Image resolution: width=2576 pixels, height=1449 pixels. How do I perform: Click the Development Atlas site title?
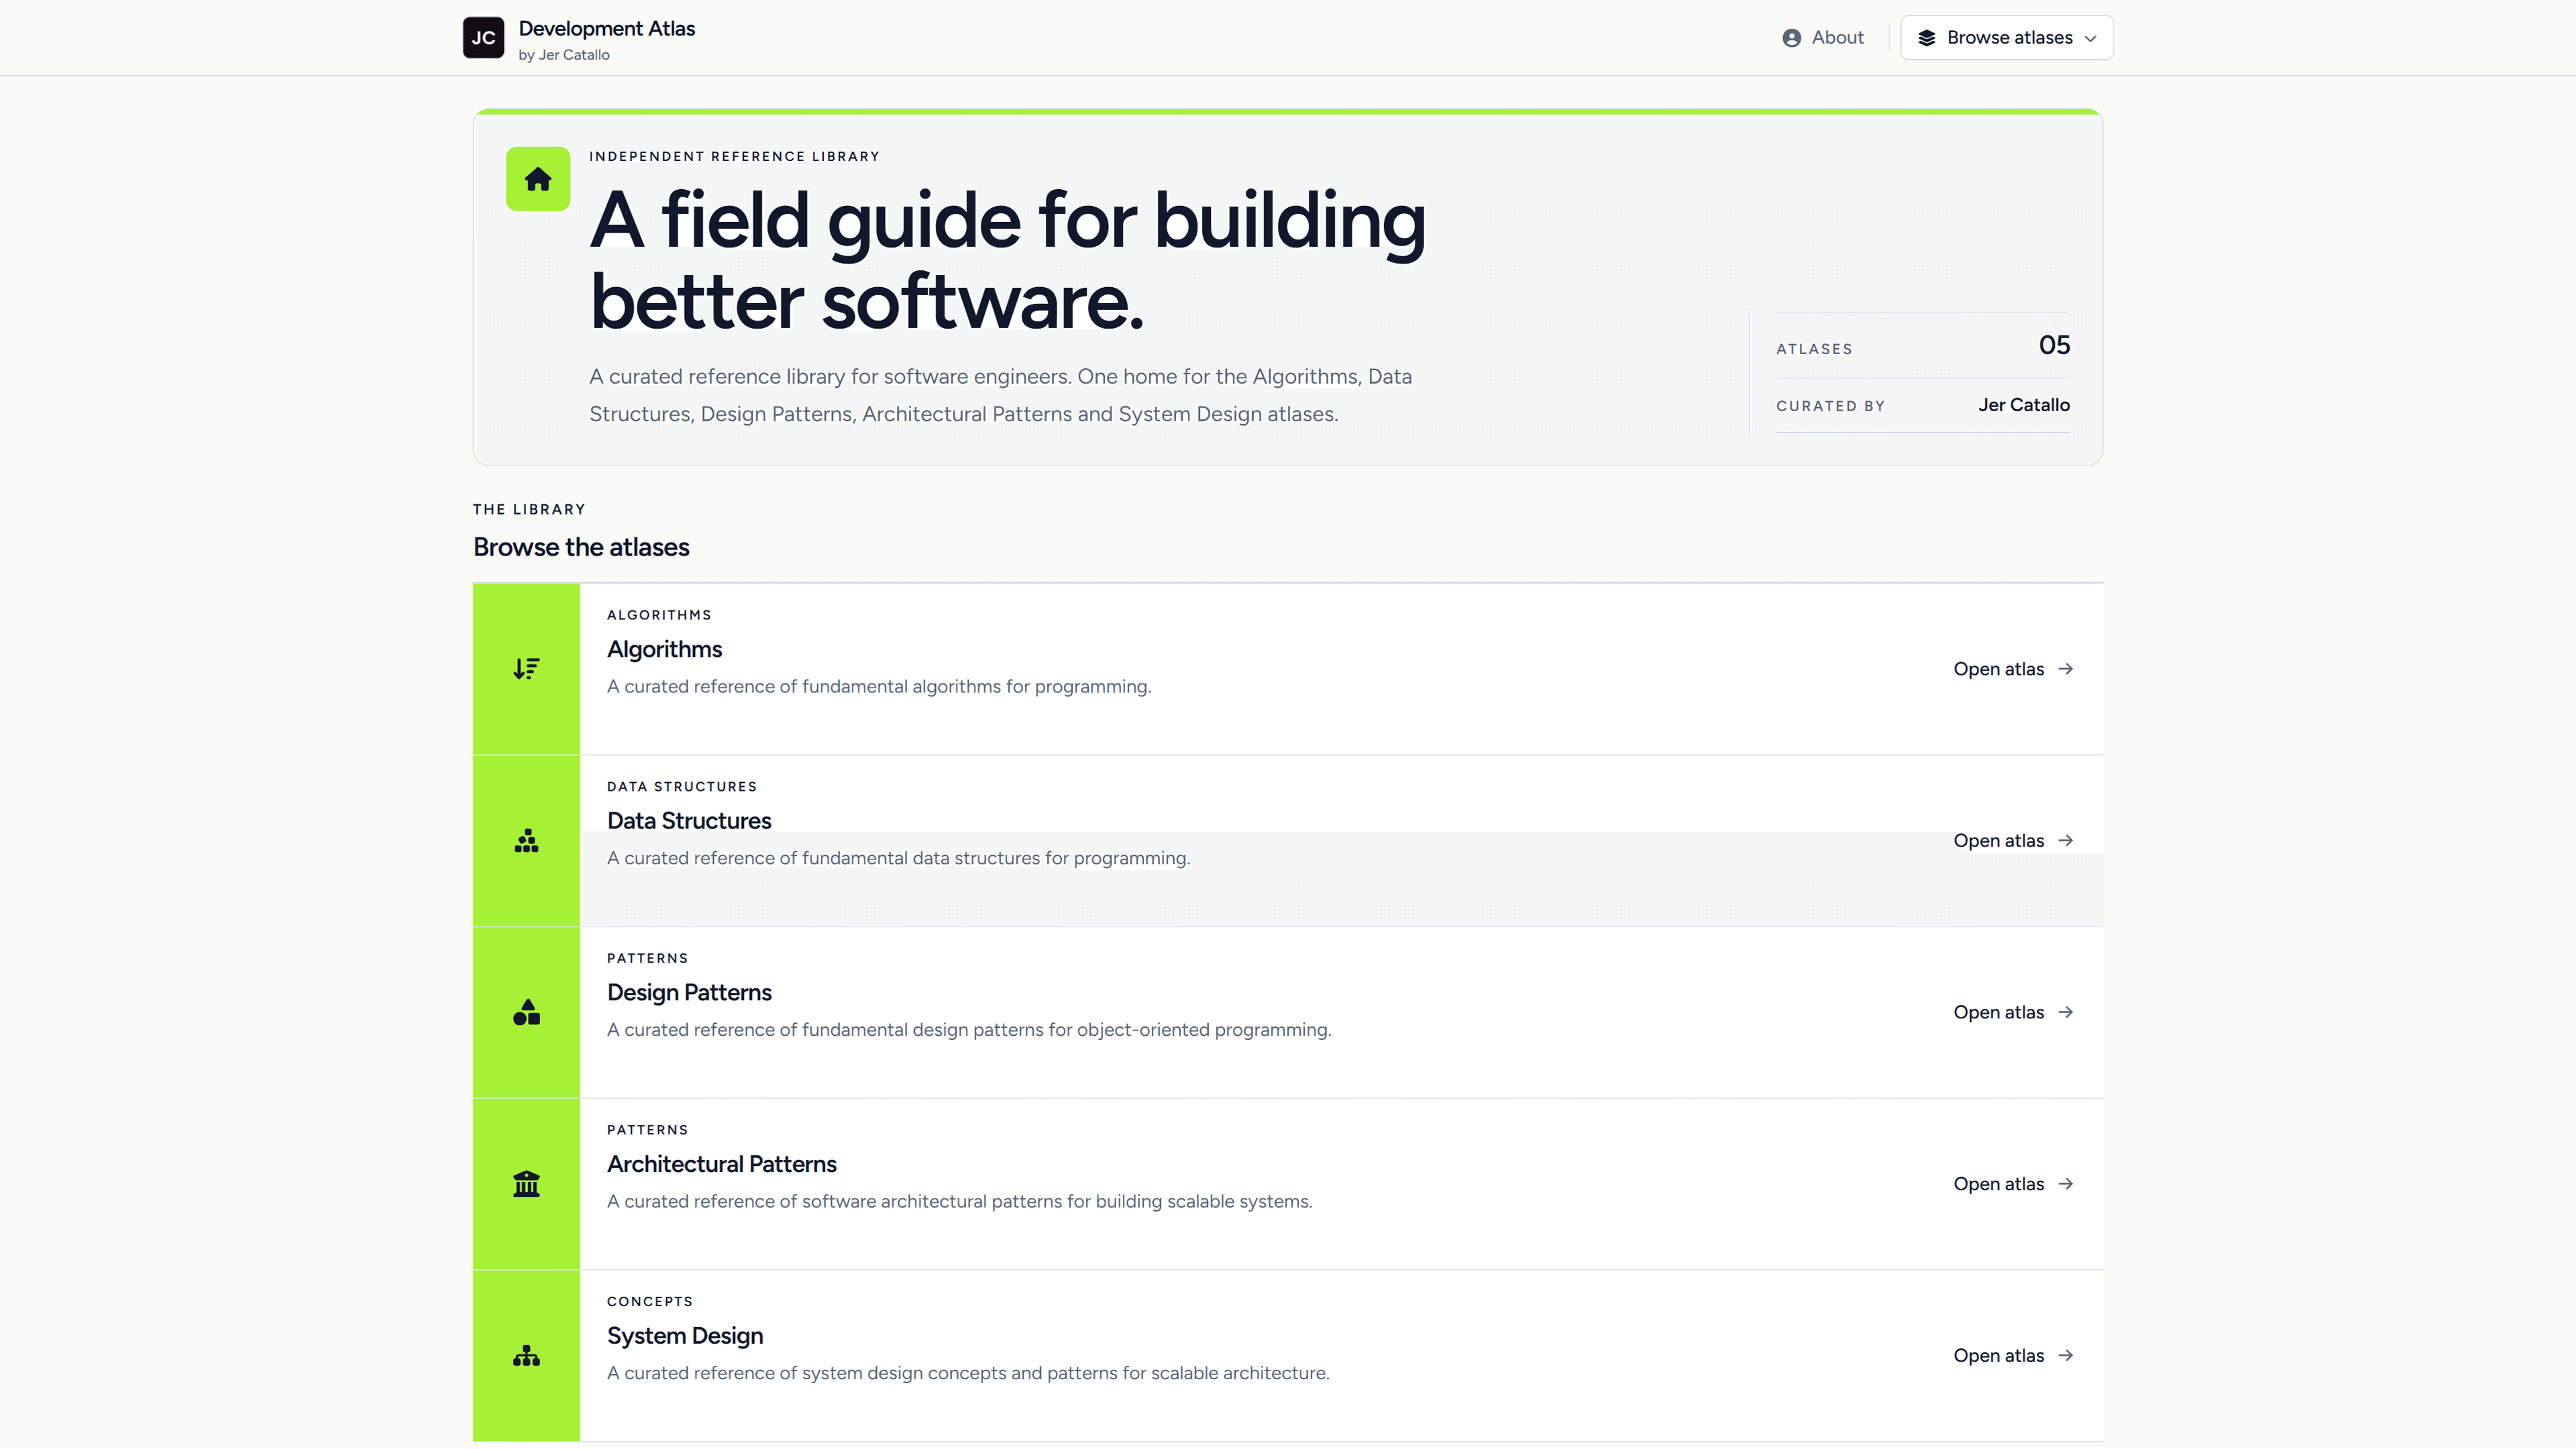click(606, 29)
